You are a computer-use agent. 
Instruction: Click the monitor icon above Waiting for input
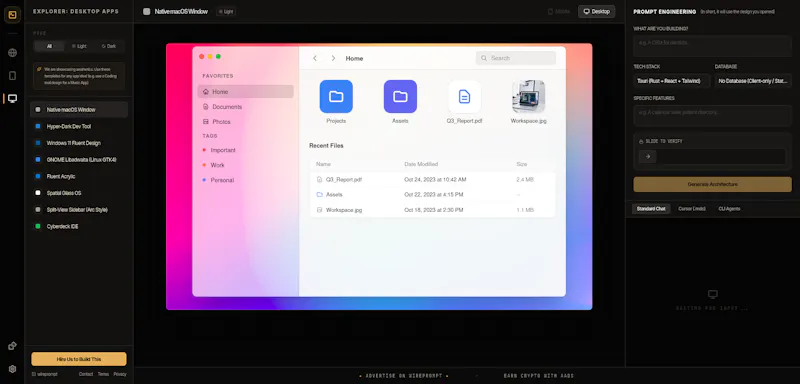click(713, 294)
